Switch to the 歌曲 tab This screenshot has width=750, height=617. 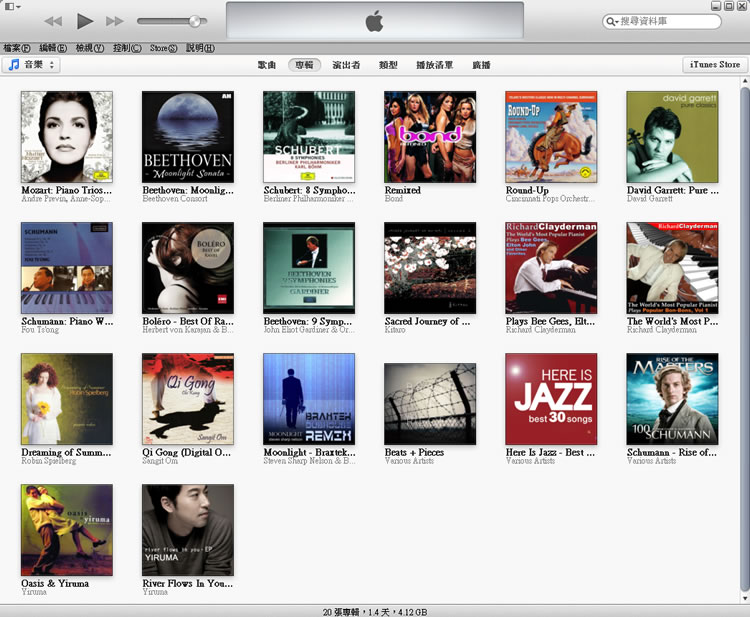[x=266, y=65]
